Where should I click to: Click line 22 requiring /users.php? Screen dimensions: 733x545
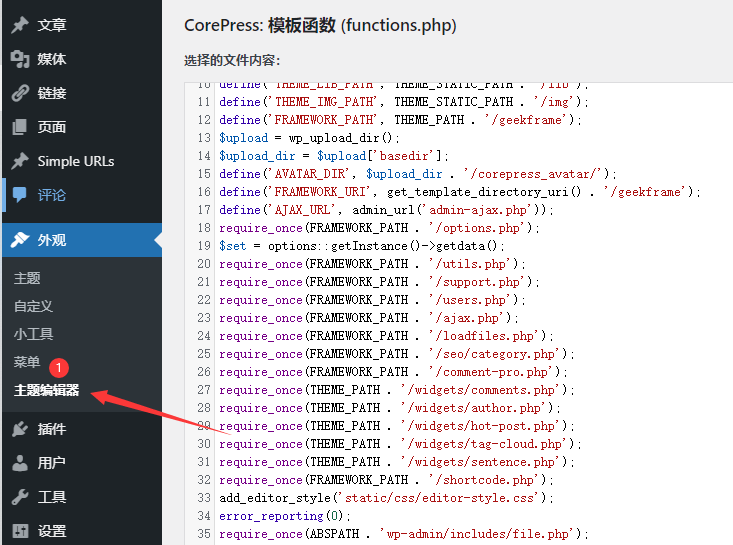click(372, 300)
